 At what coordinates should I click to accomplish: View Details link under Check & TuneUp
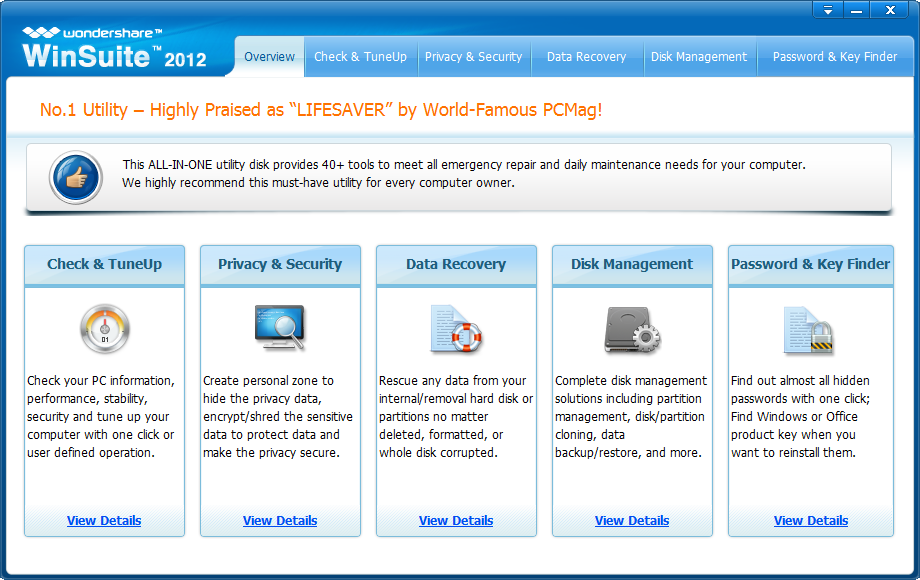pos(104,521)
